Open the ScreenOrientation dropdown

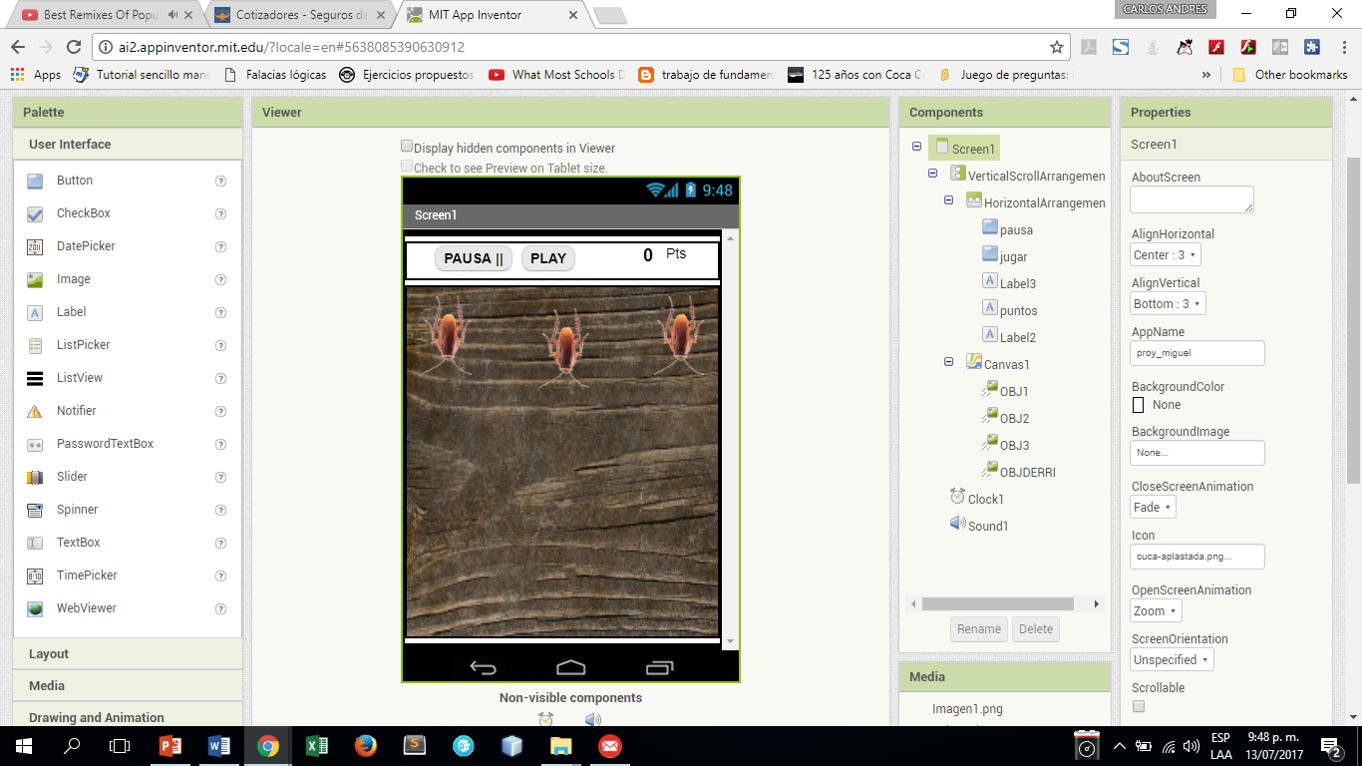click(x=1171, y=659)
